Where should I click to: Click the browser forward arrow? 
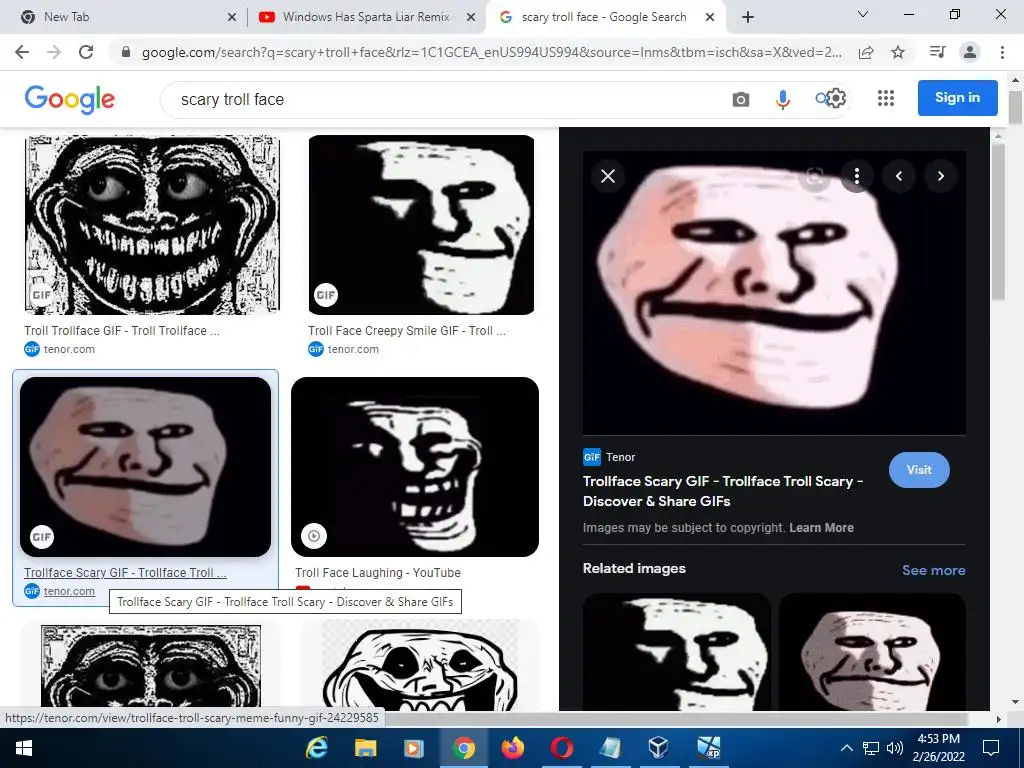point(54,52)
